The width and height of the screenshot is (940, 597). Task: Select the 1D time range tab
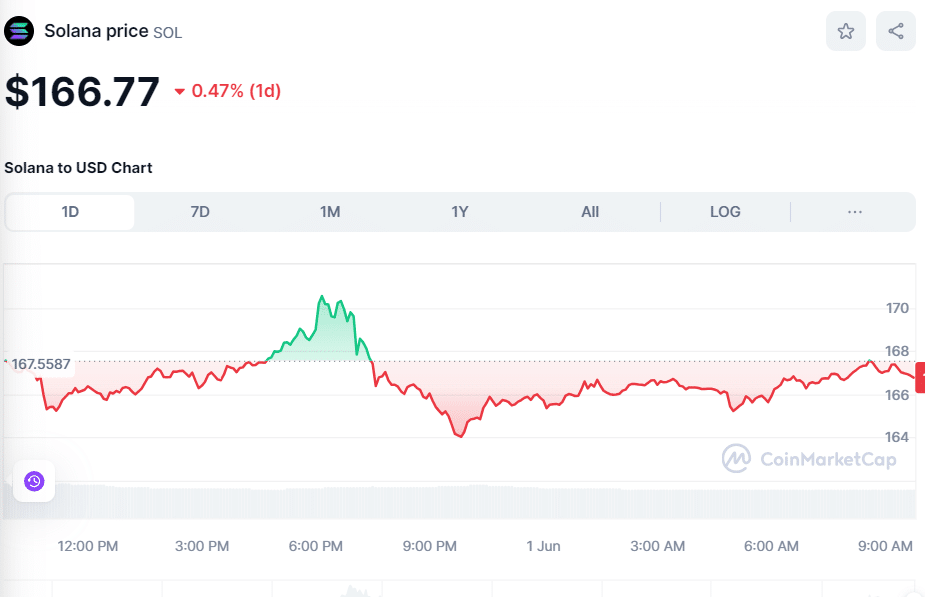click(x=70, y=212)
